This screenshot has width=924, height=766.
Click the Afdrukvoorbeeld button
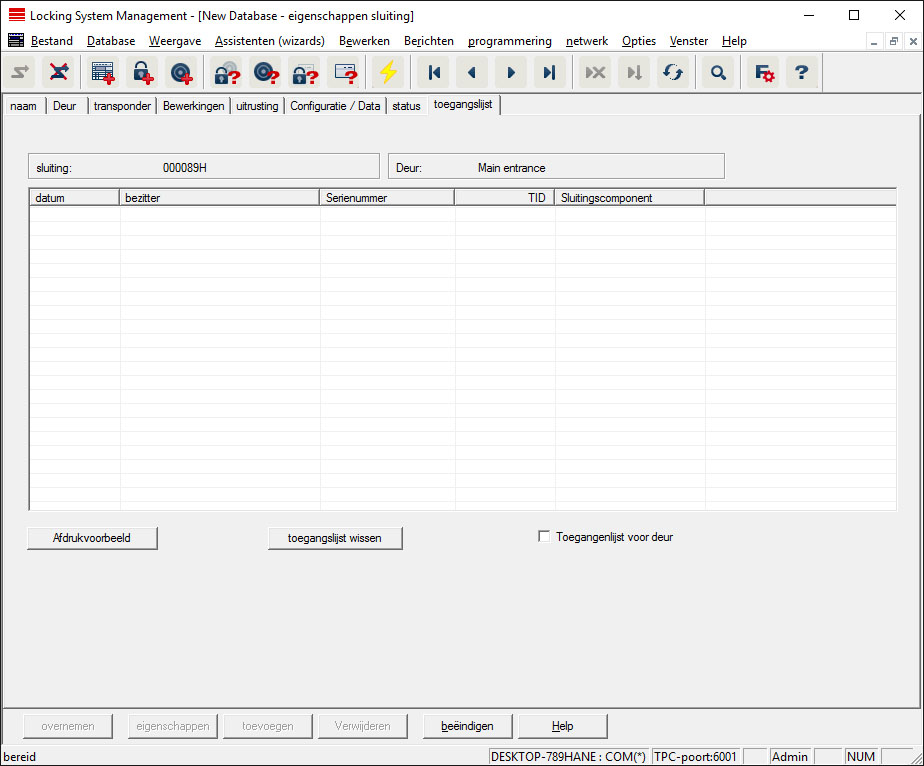click(92, 538)
